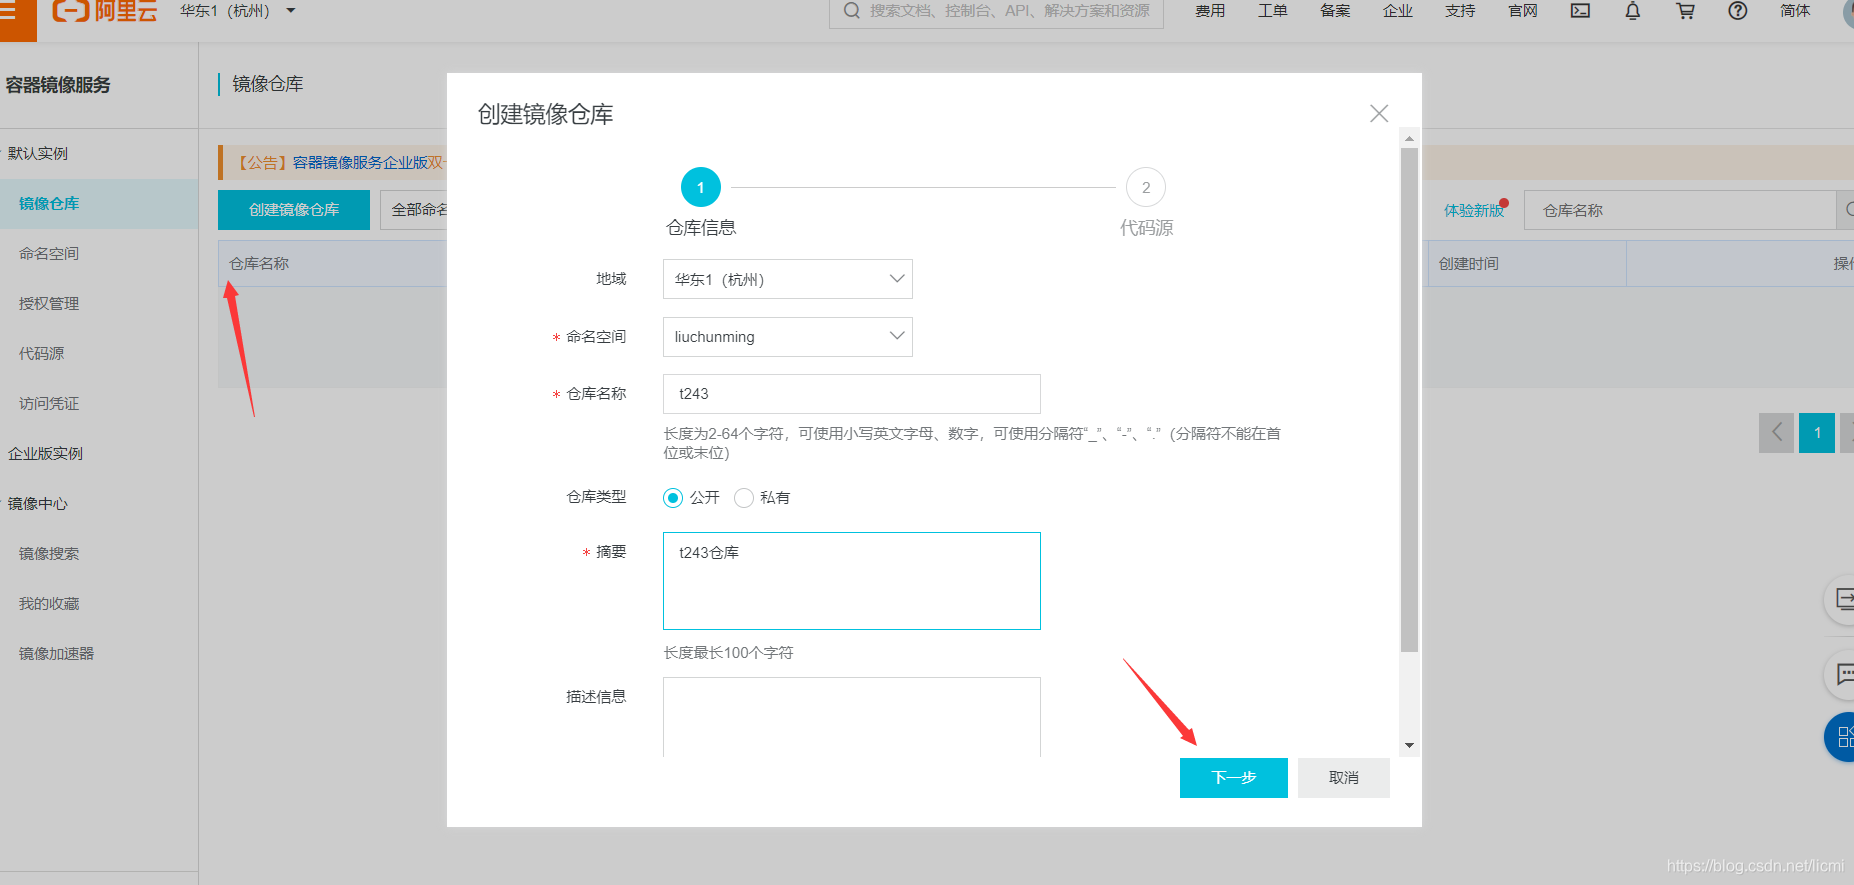Open the region dropdown 华东1（杭州）in dialog
The width and height of the screenshot is (1854, 885).
788,279
